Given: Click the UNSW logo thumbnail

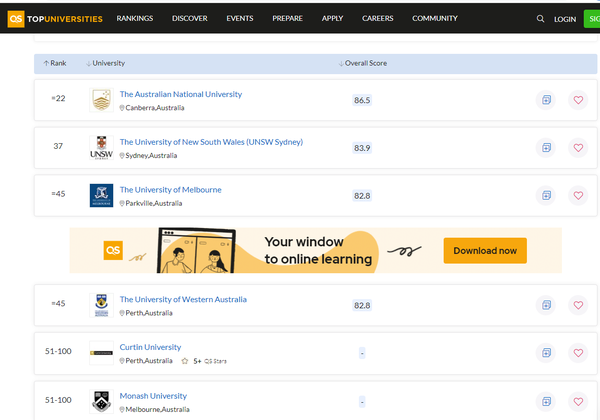Looking at the screenshot, I should click(101, 148).
